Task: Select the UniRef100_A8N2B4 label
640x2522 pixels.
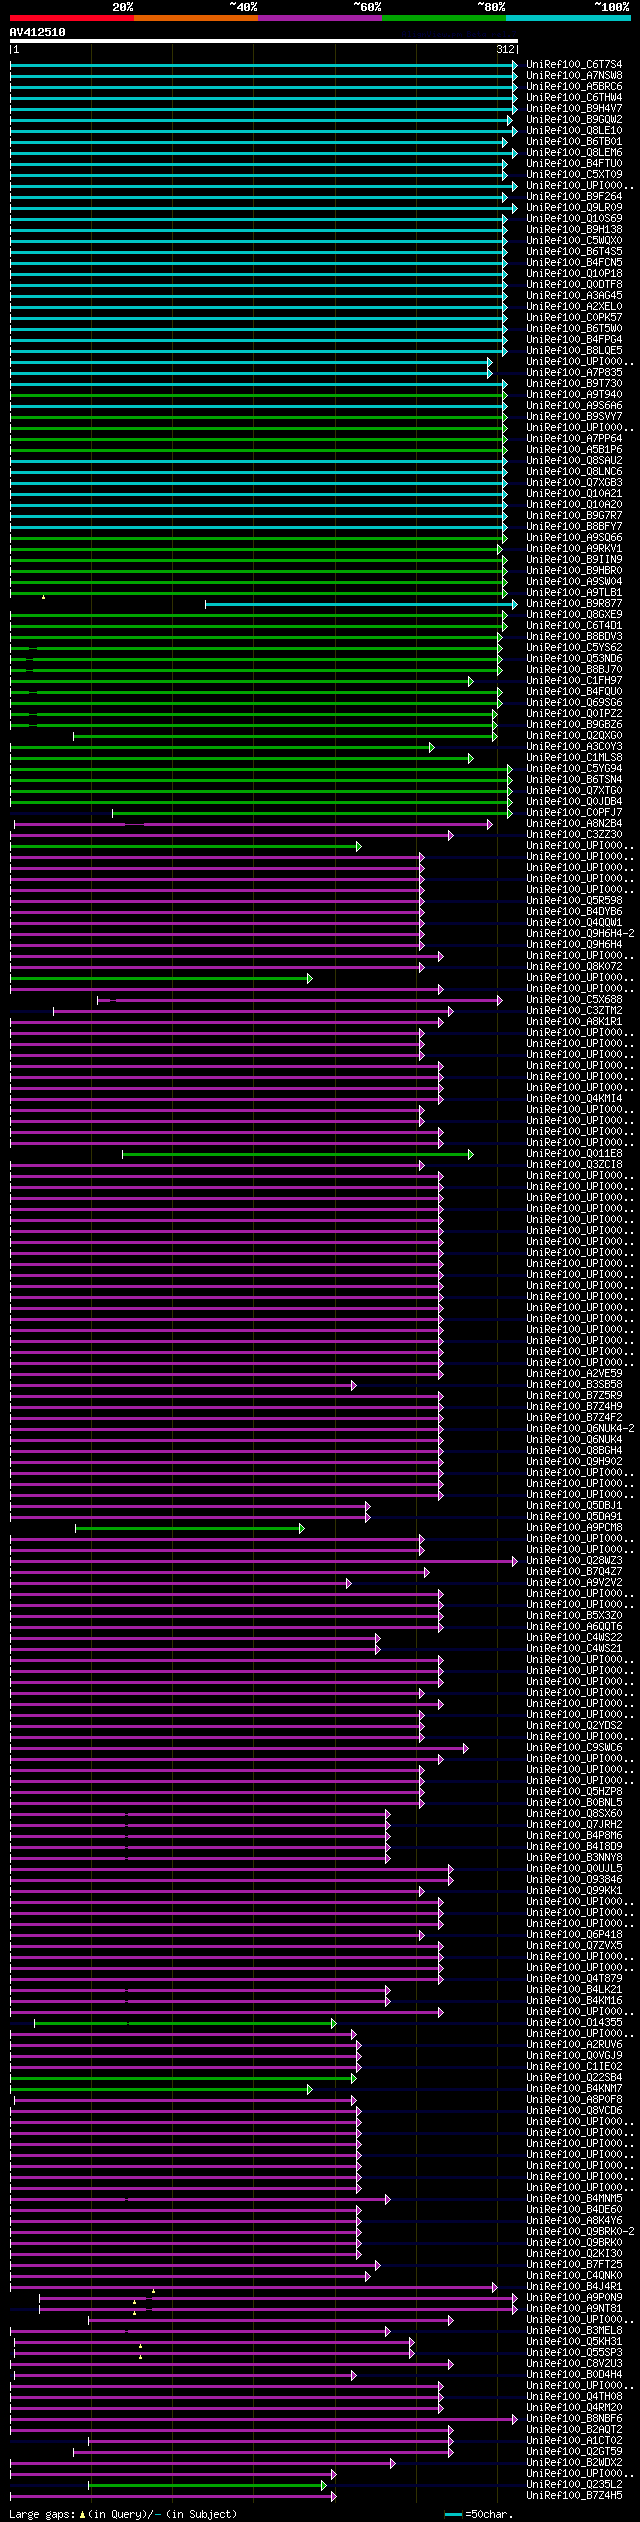Action: tap(574, 824)
